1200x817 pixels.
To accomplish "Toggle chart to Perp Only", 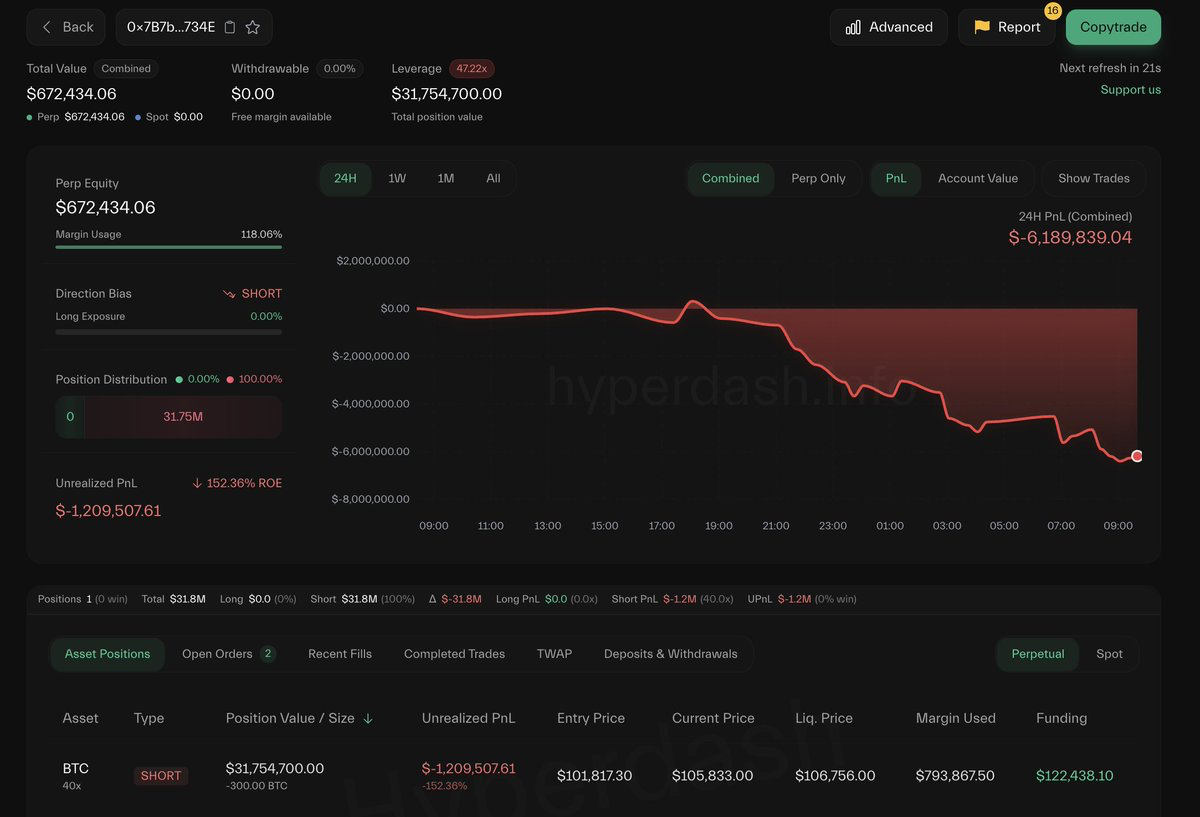I will (x=818, y=178).
